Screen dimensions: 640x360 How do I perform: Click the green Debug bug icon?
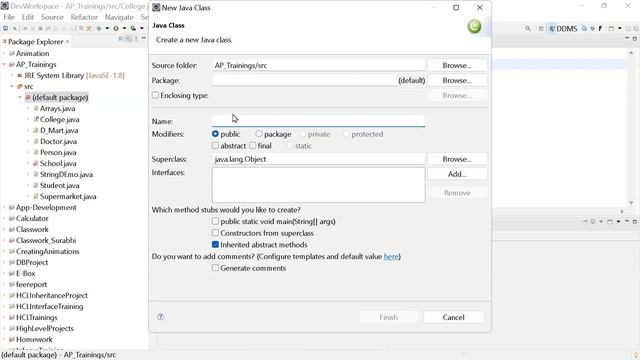(99, 29)
